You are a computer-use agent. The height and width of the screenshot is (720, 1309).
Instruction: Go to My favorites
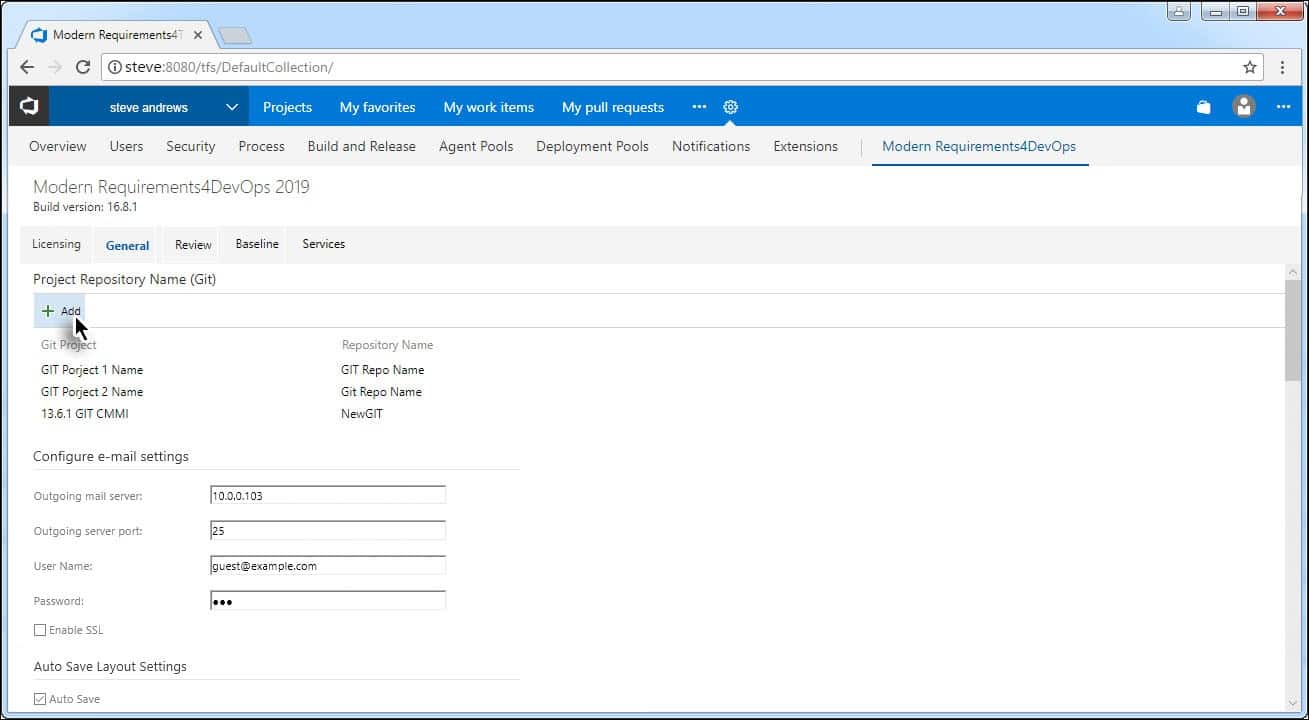click(x=377, y=107)
